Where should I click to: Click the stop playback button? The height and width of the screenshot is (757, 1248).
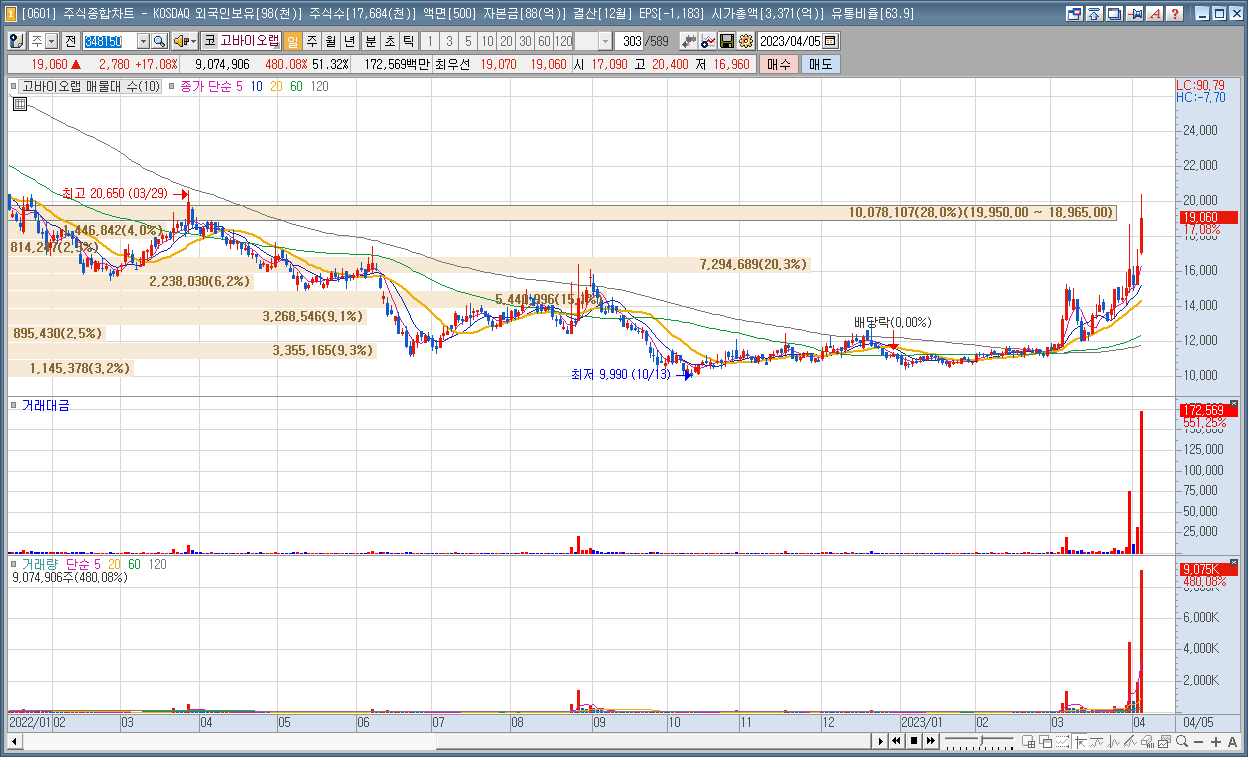(914, 741)
